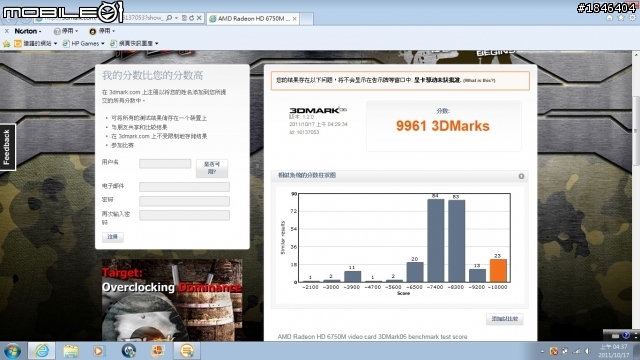Click the '9961 3DMarks' score text
The height and width of the screenshot is (360, 640).
[x=442, y=126]
